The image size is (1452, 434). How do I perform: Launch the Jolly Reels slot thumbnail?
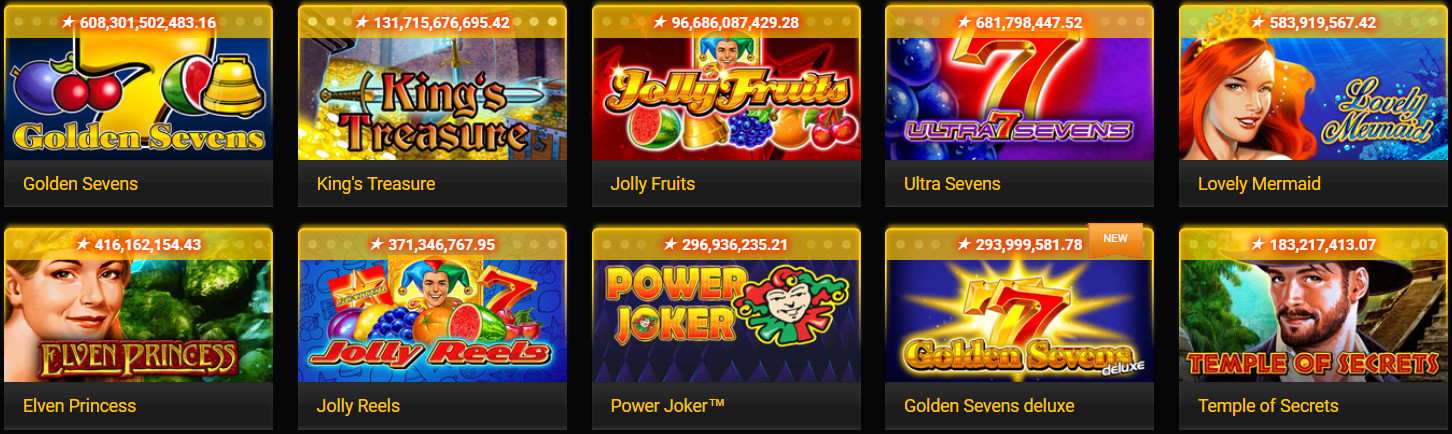point(432,320)
